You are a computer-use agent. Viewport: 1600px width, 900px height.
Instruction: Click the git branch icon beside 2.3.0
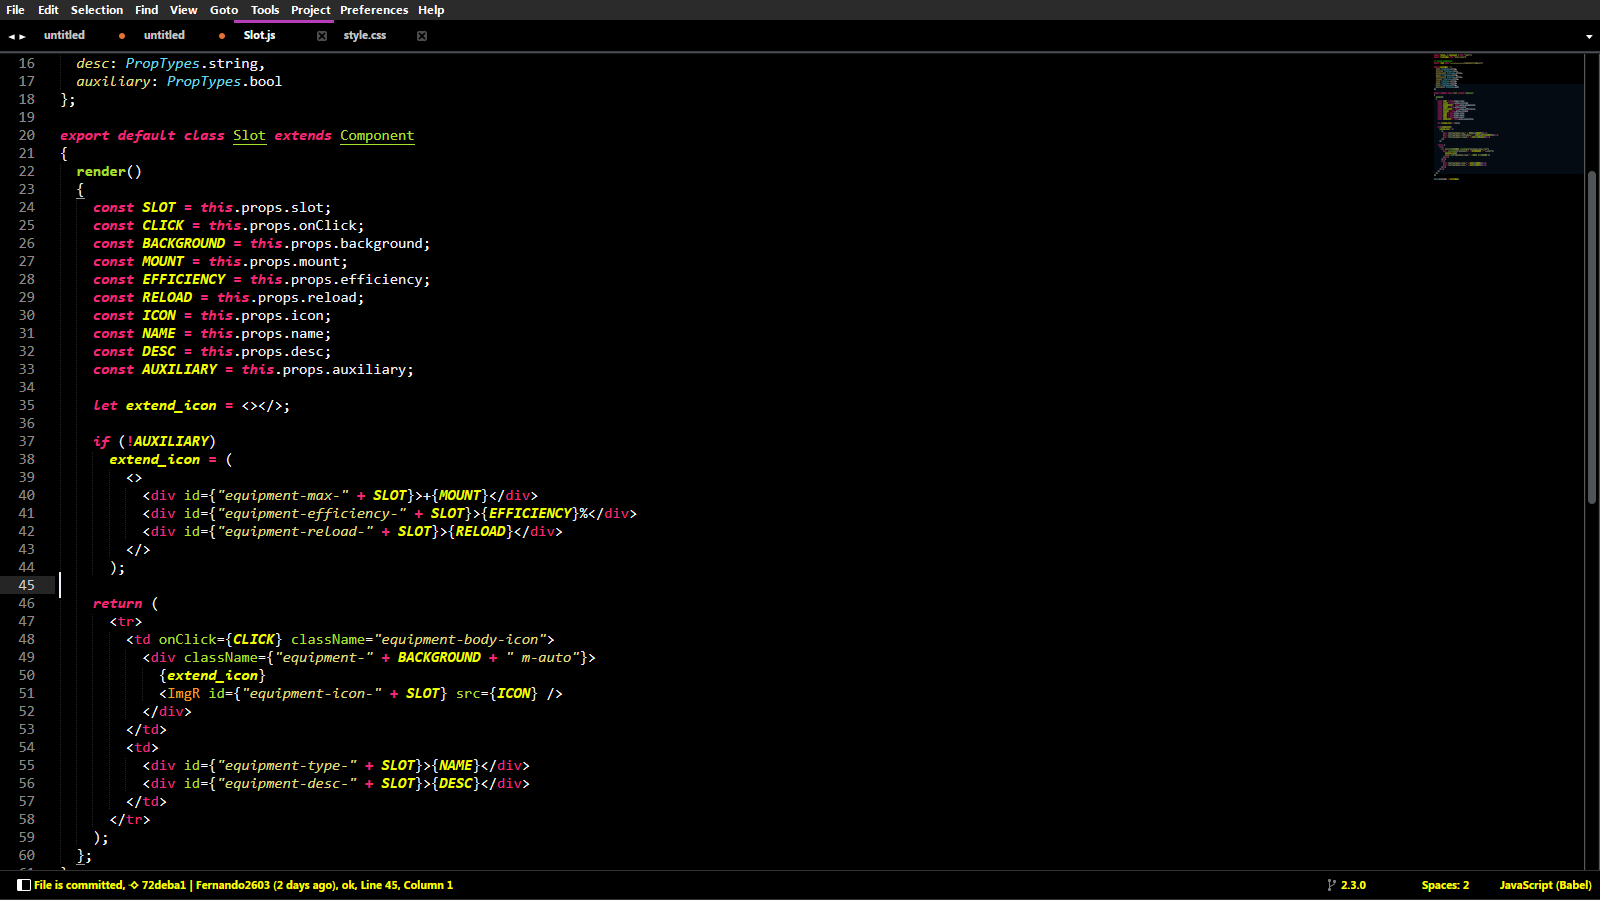(x=1331, y=885)
